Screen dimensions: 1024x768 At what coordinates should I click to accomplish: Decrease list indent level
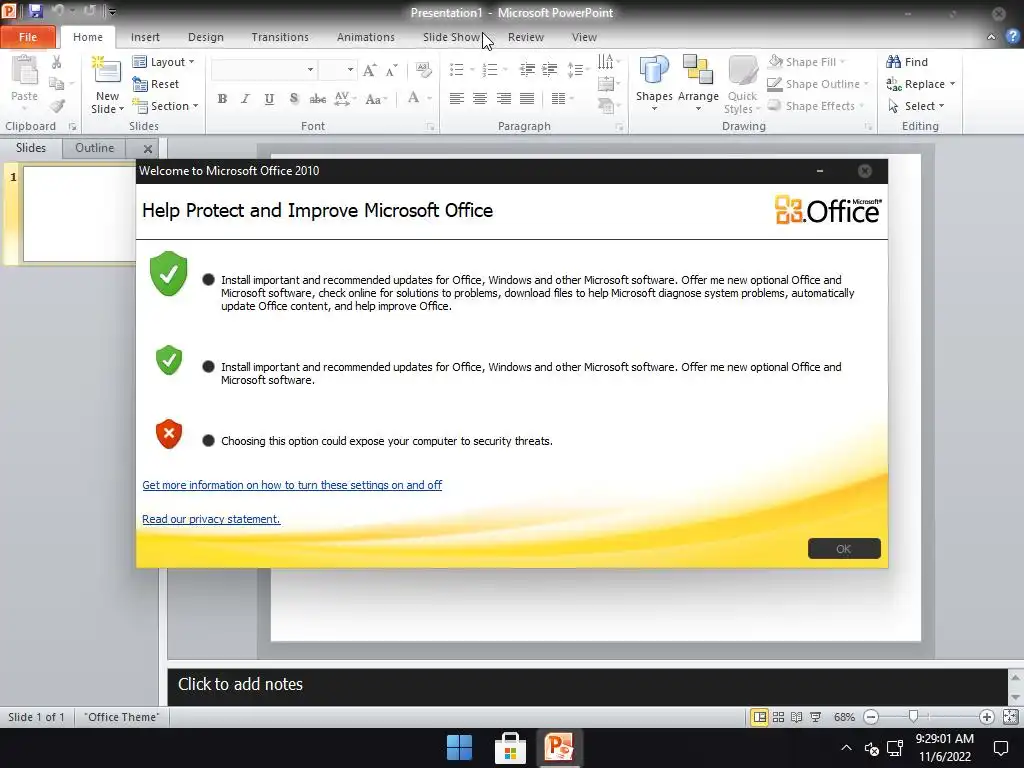click(x=527, y=69)
